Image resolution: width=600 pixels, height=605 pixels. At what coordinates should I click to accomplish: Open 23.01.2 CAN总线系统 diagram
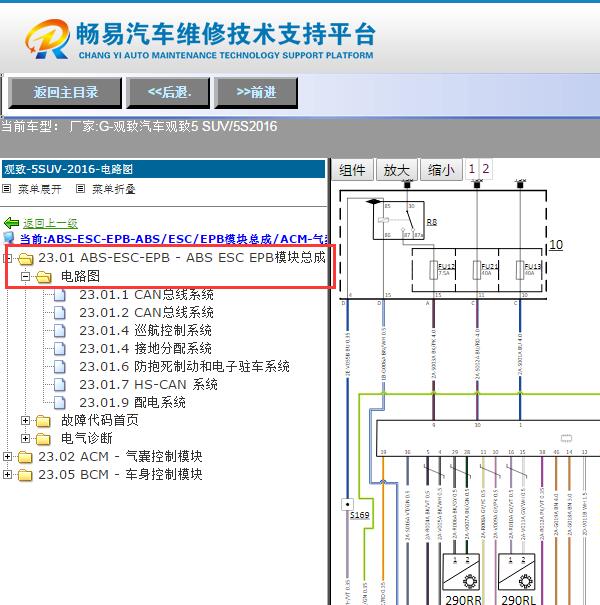(x=146, y=313)
